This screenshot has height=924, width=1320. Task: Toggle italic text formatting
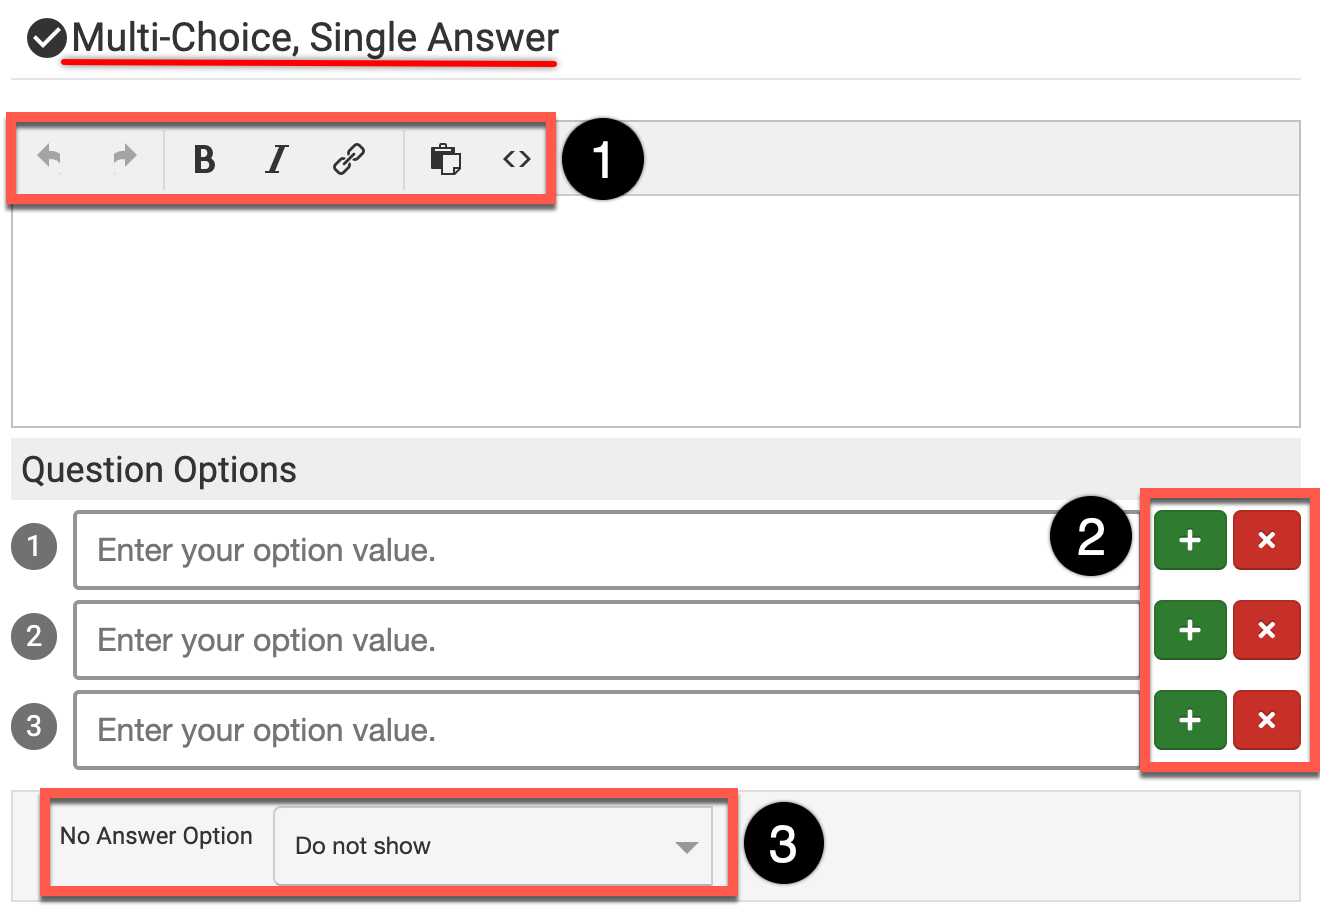276,159
